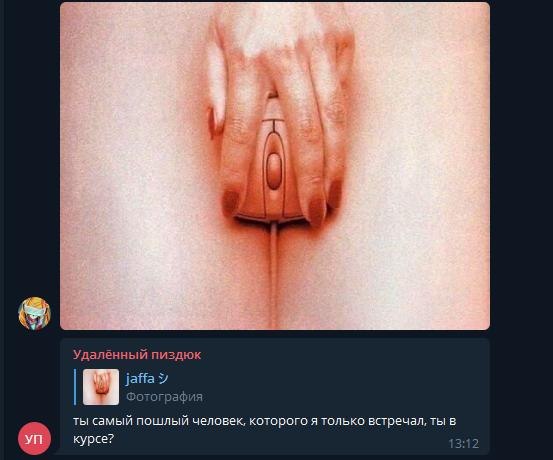Select the word встречал in the message
The width and height of the screenshot is (553, 460).
click(x=396, y=421)
